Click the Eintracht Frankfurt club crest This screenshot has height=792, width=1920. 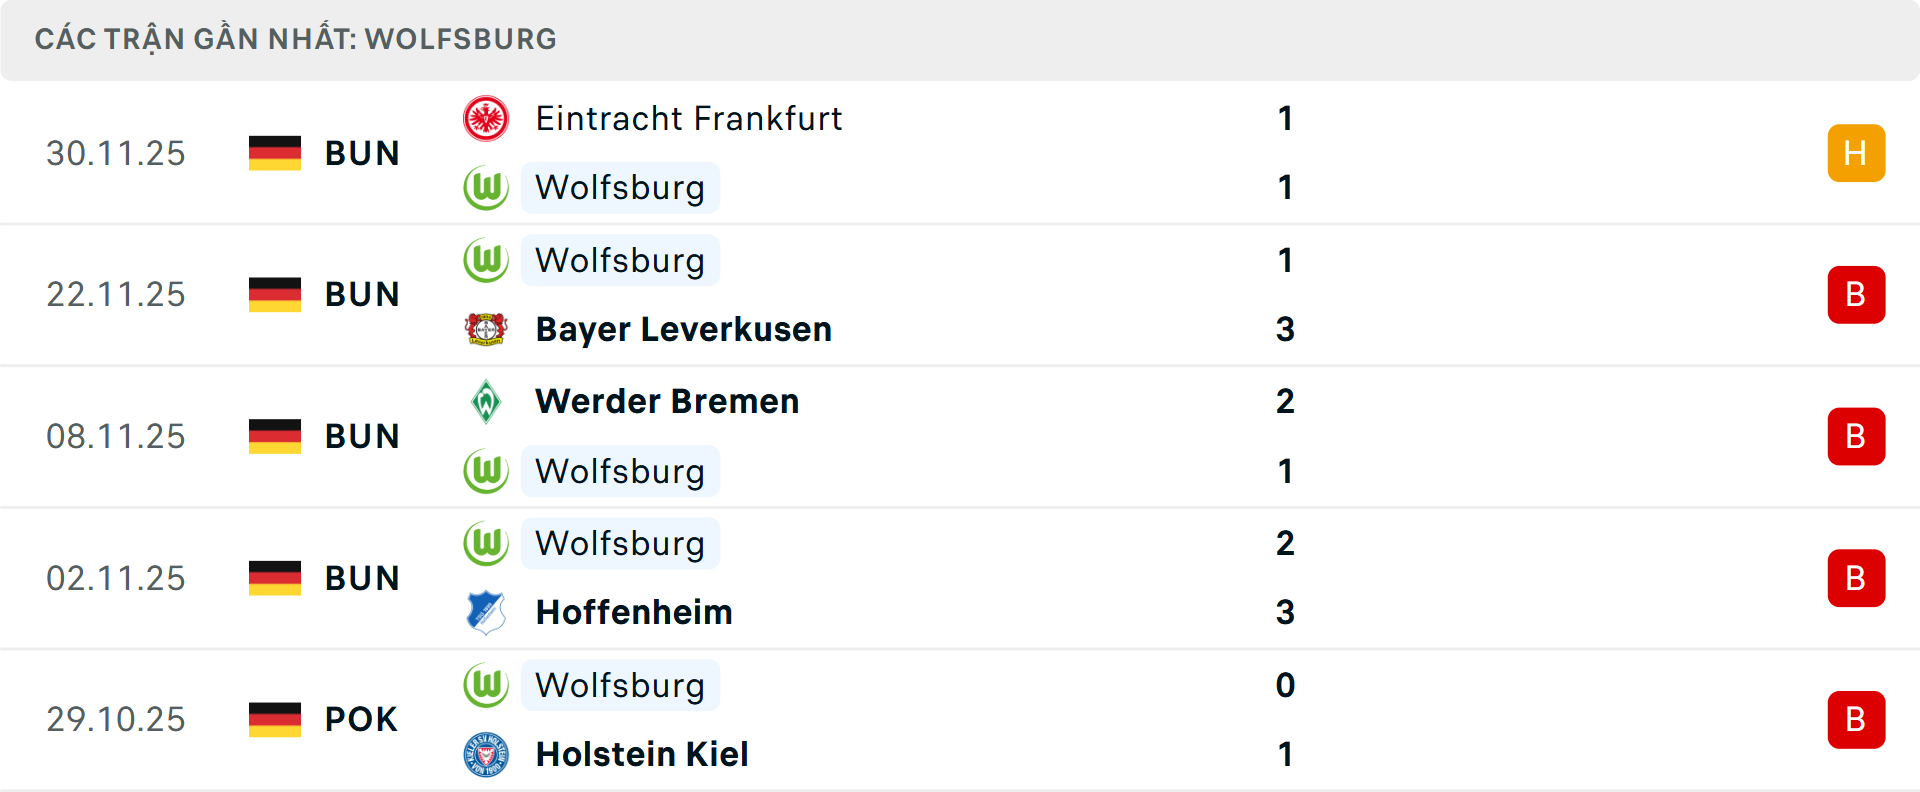click(x=486, y=119)
